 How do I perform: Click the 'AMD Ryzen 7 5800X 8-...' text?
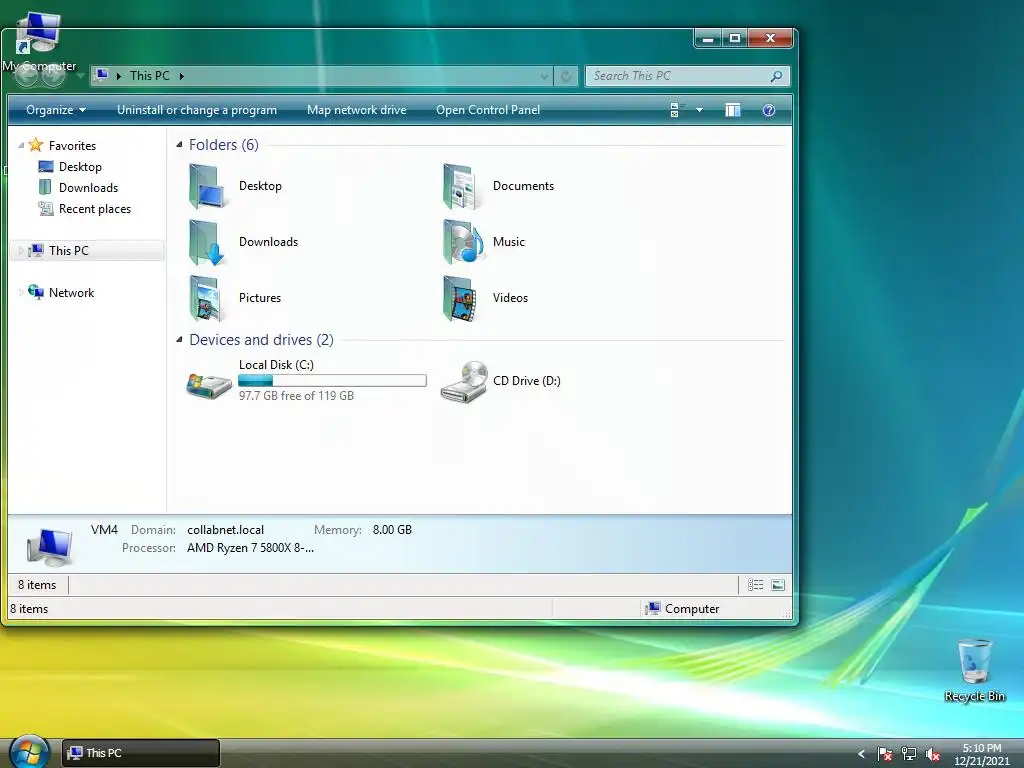(250, 548)
